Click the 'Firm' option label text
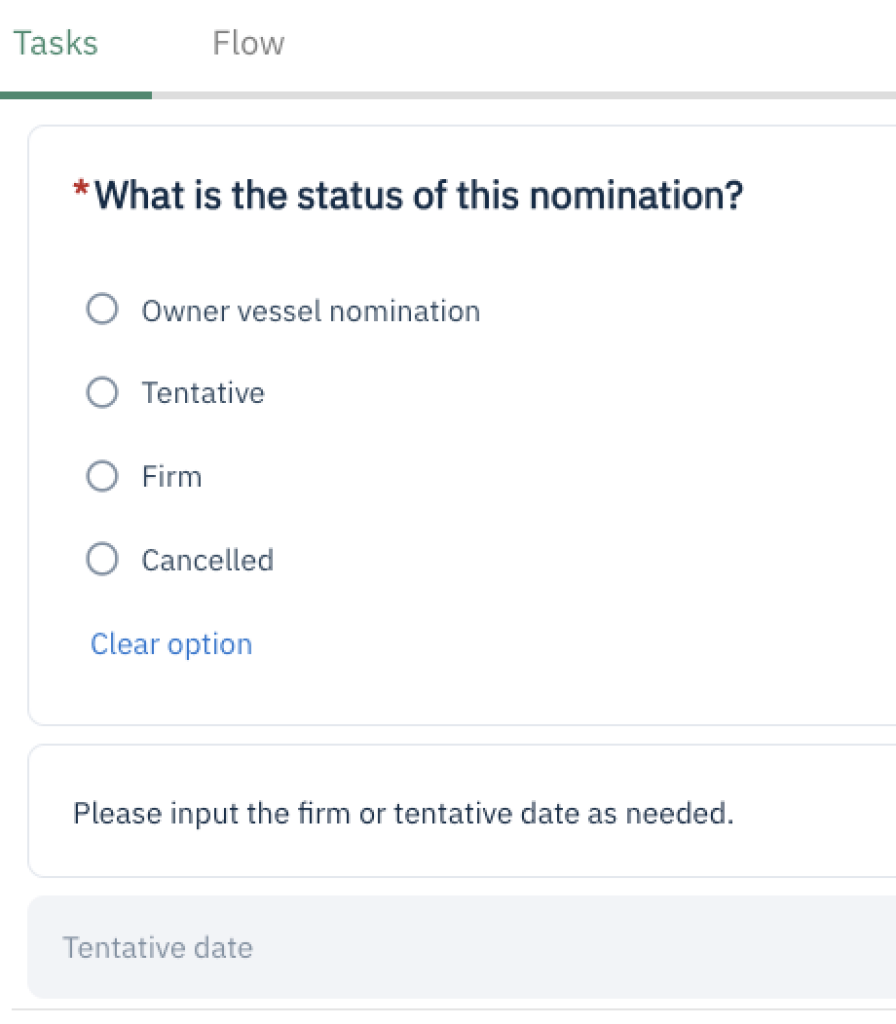This screenshot has width=896, height=1024. pyautogui.click(x=172, y=477)
